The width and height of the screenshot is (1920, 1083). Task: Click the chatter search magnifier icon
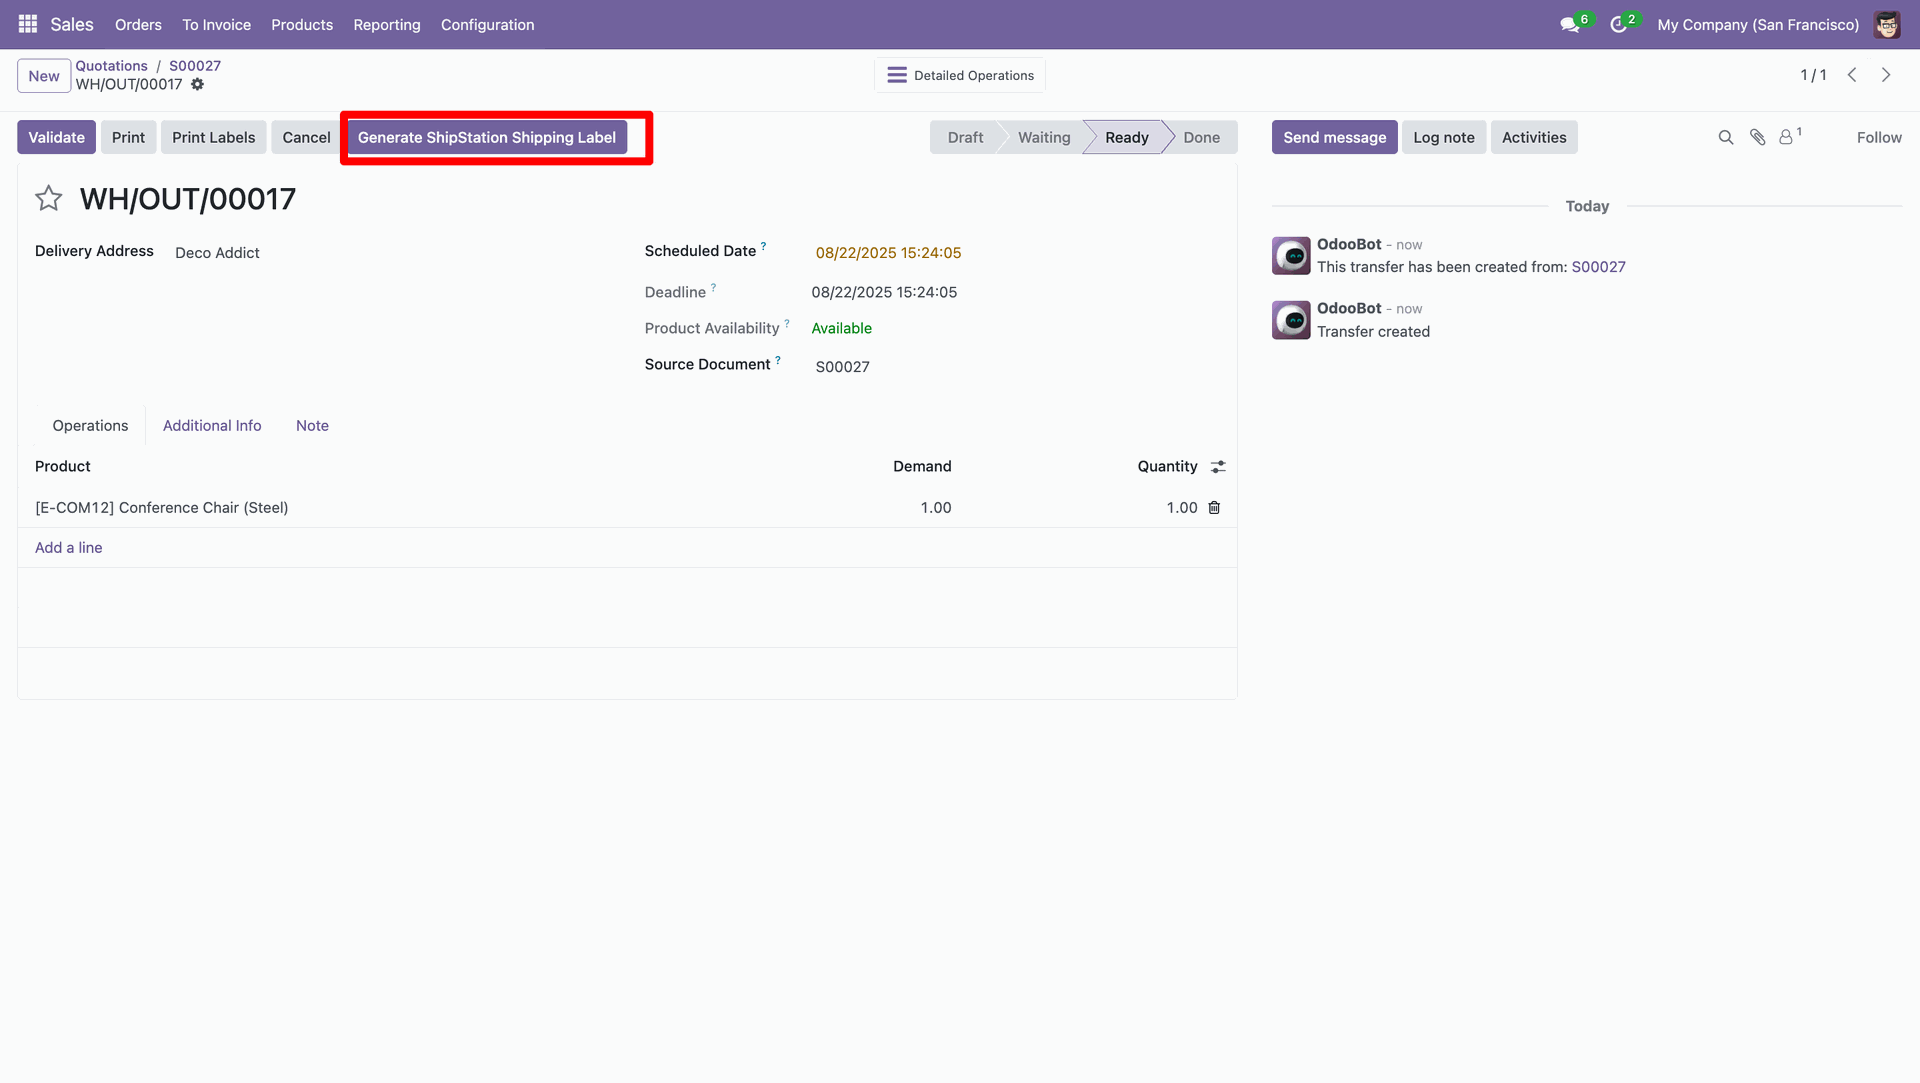pyautogui.click(x=1725, y=138)
